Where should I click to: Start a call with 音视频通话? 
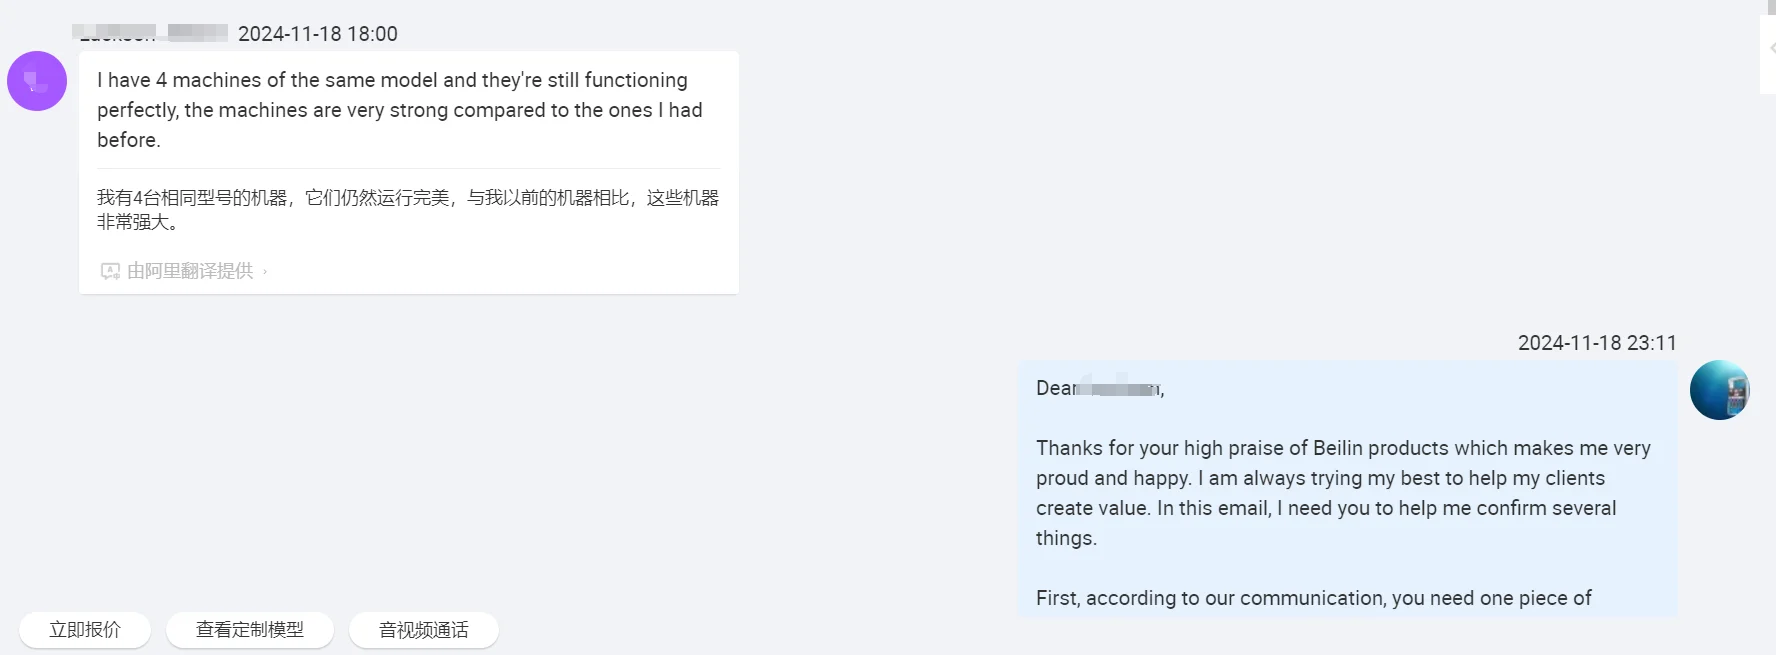(x=423, y=630)
